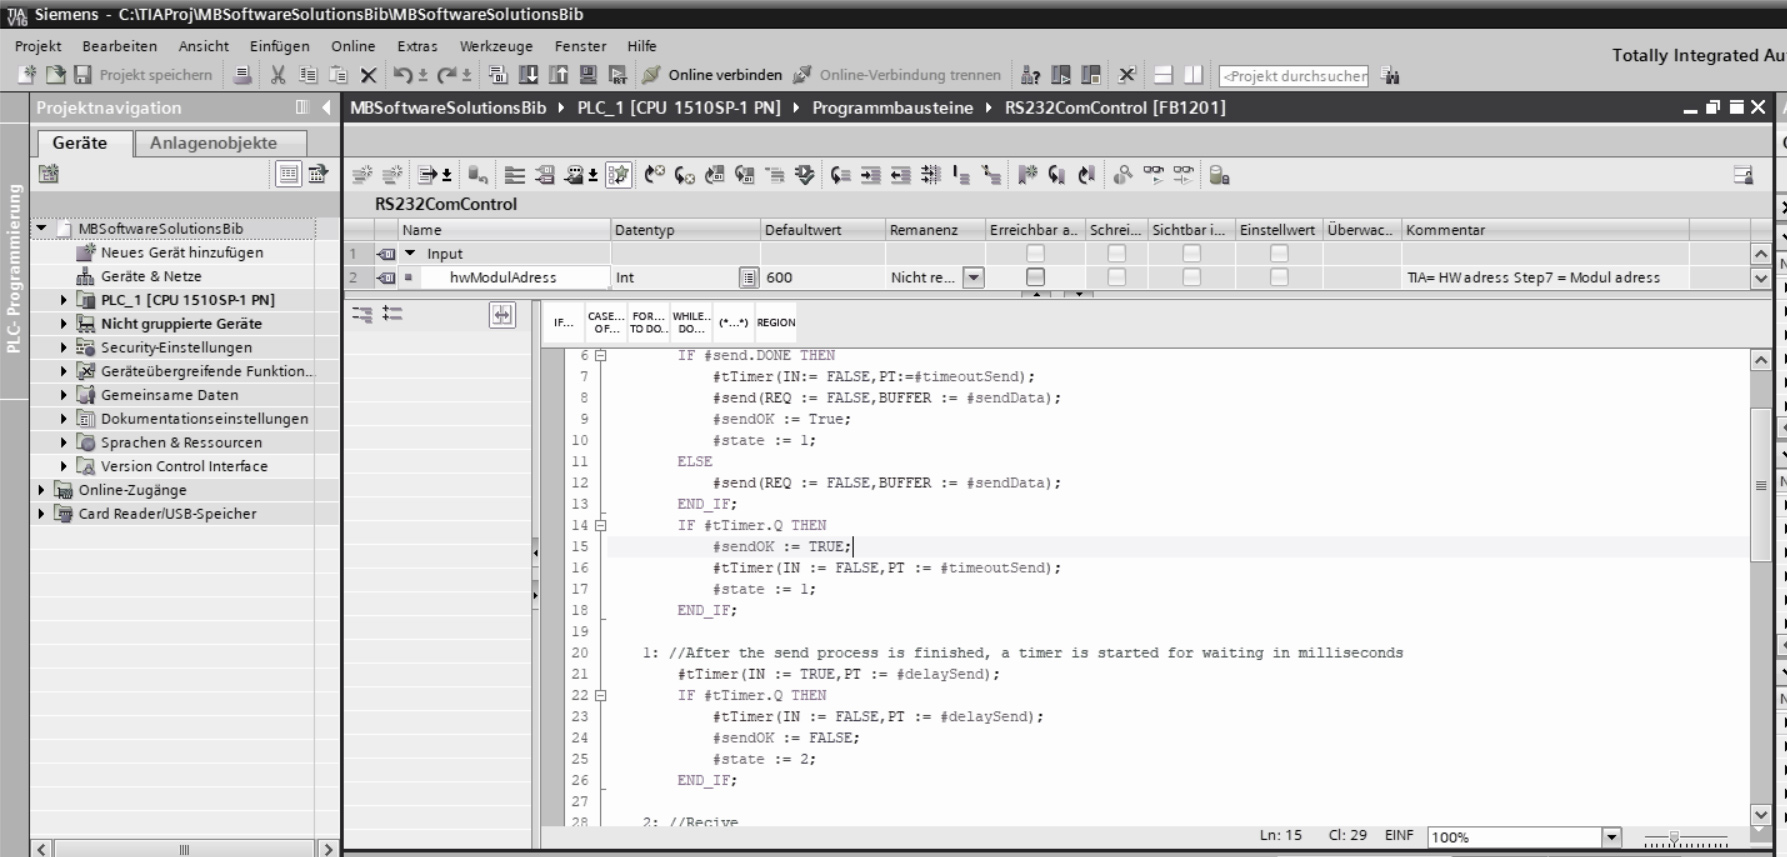Tick Sichtbar checkbox in hwModulAdress row

click(1191, 277)
